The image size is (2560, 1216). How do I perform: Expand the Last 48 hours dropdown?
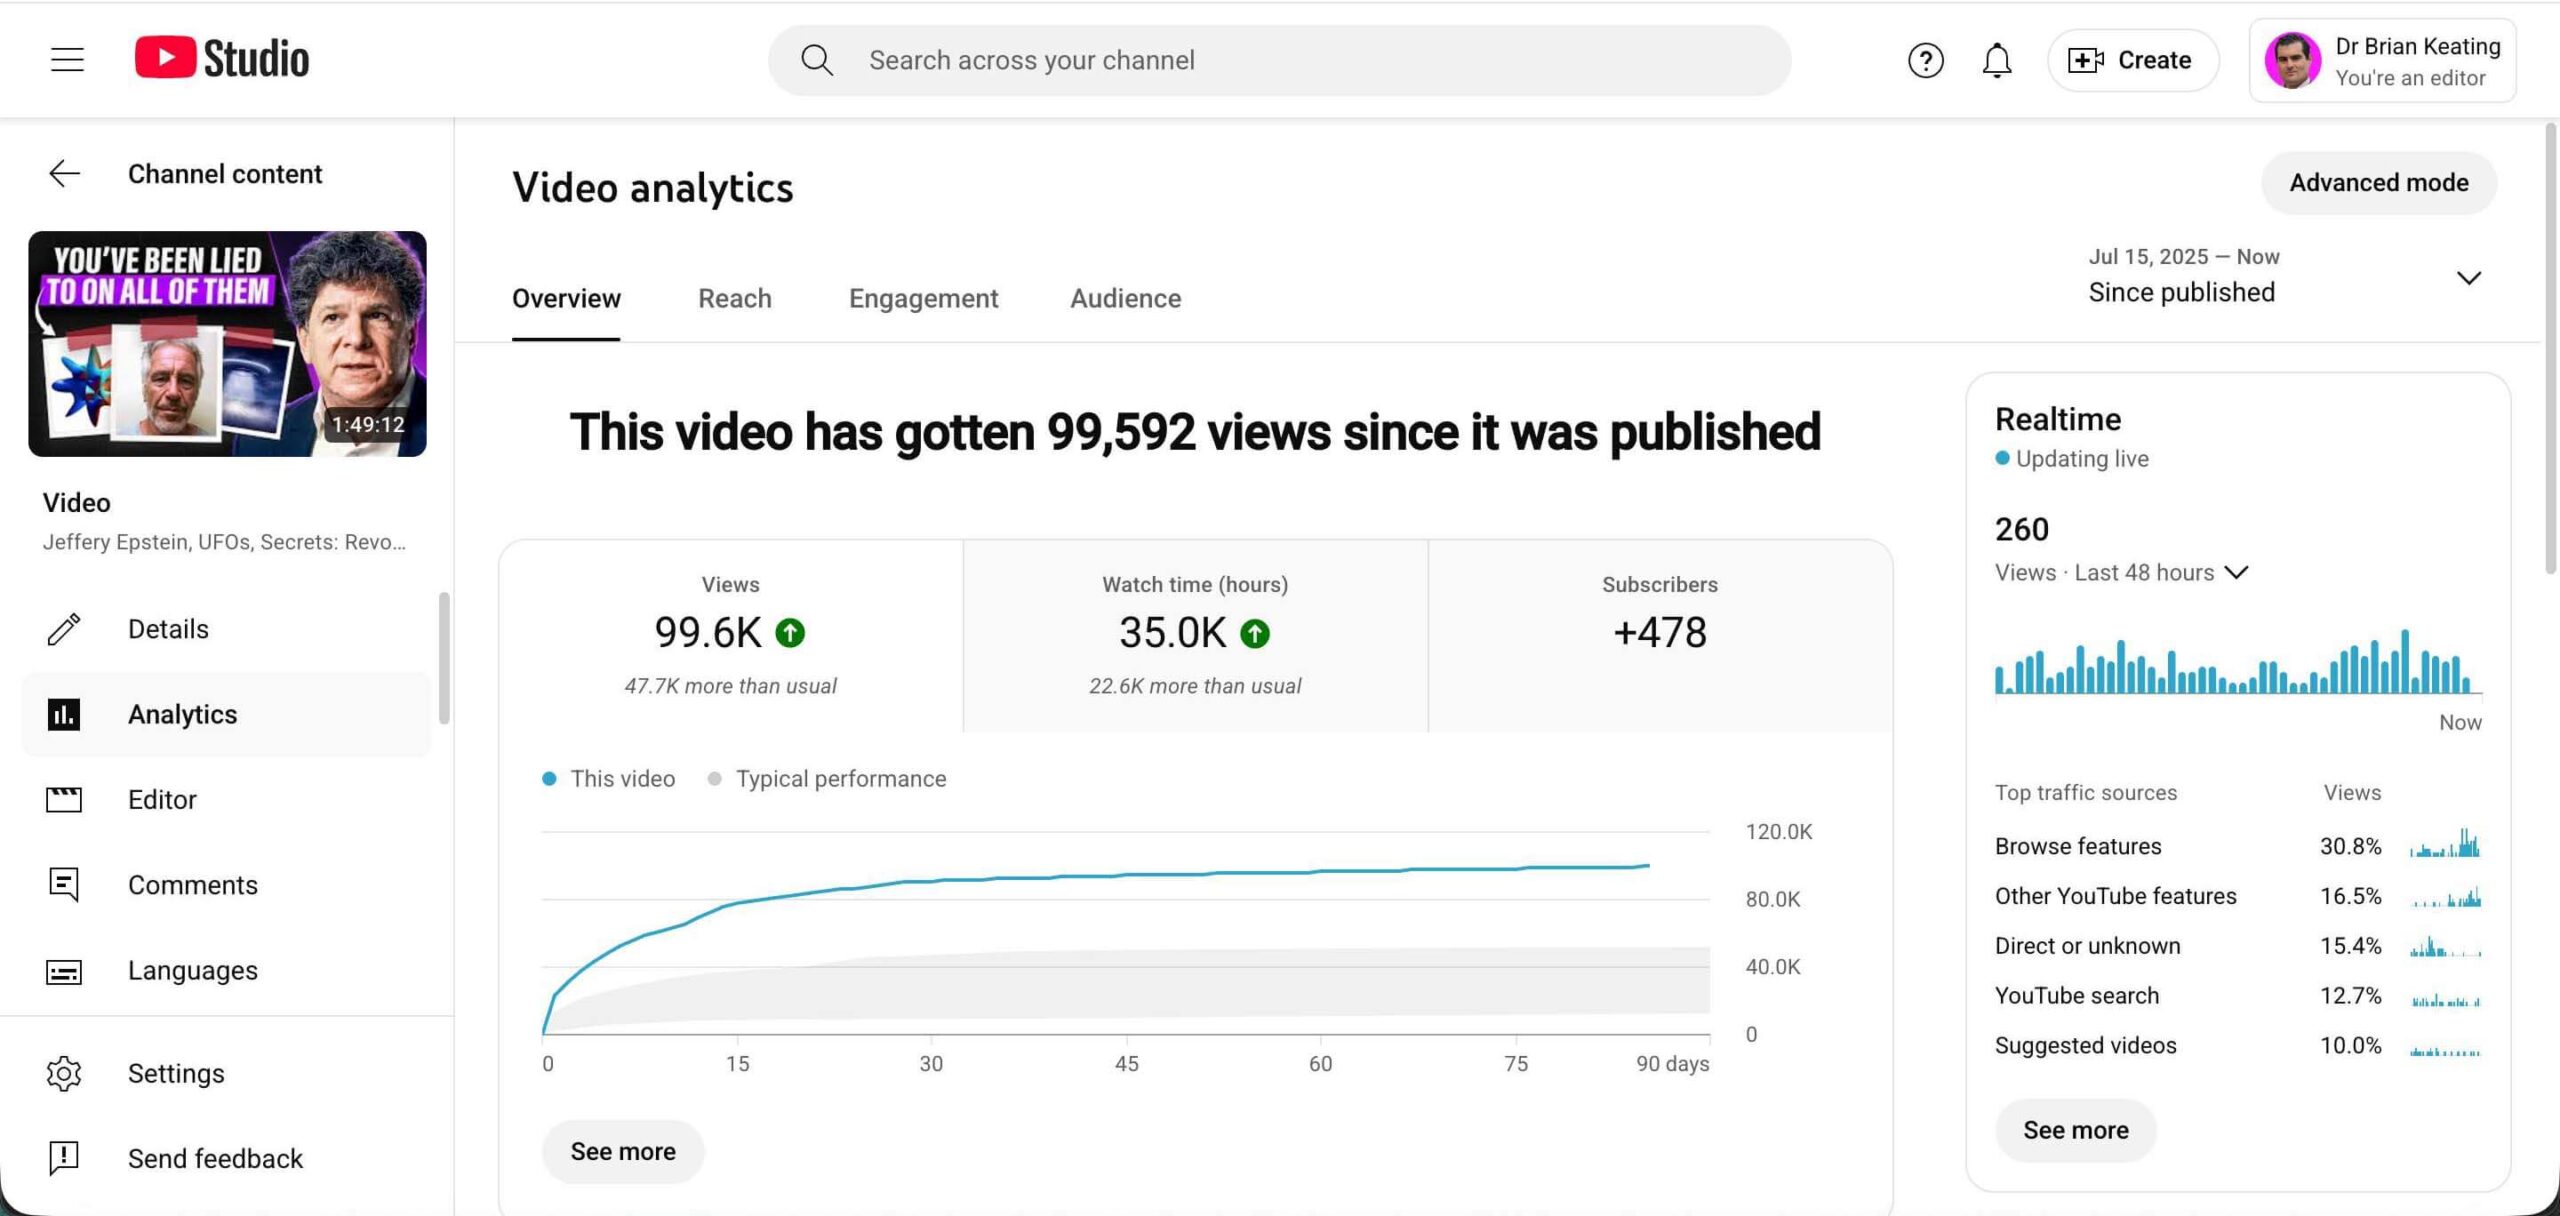point(2236,572)
